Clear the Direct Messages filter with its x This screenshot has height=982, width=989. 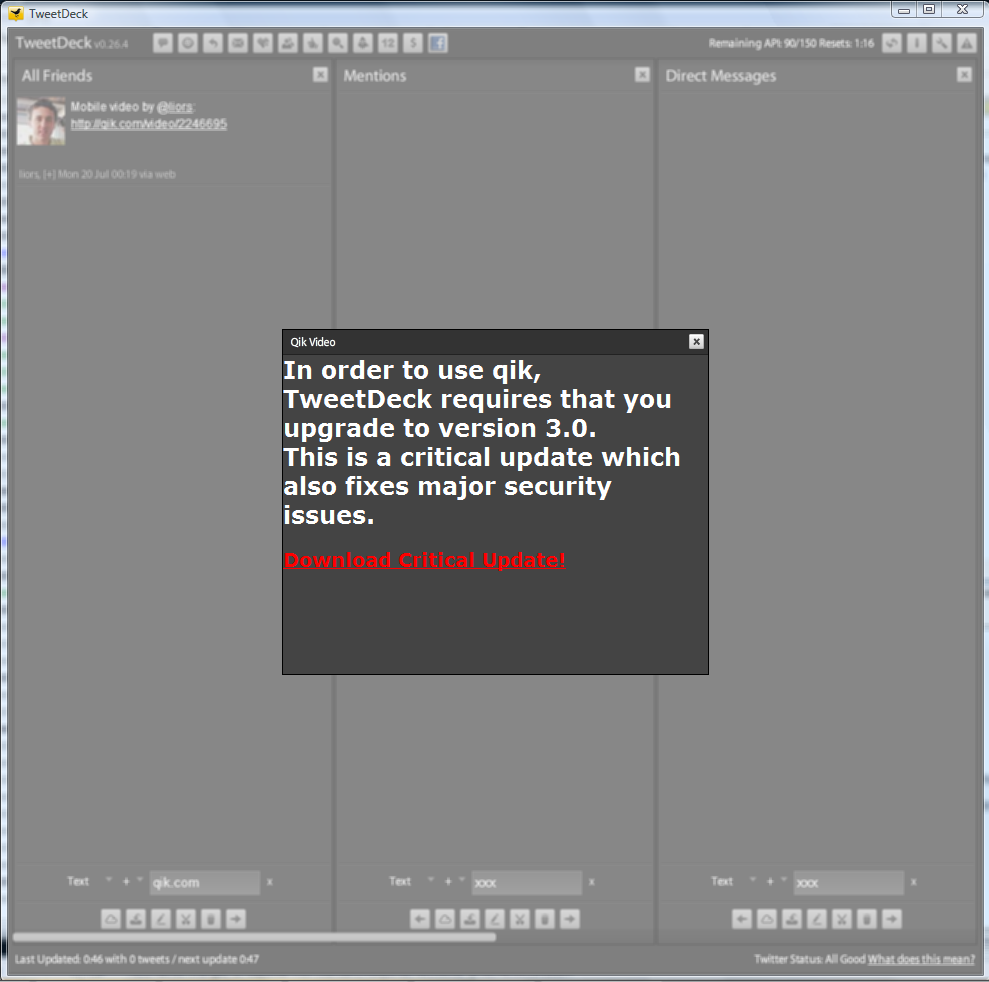(913, 882)
